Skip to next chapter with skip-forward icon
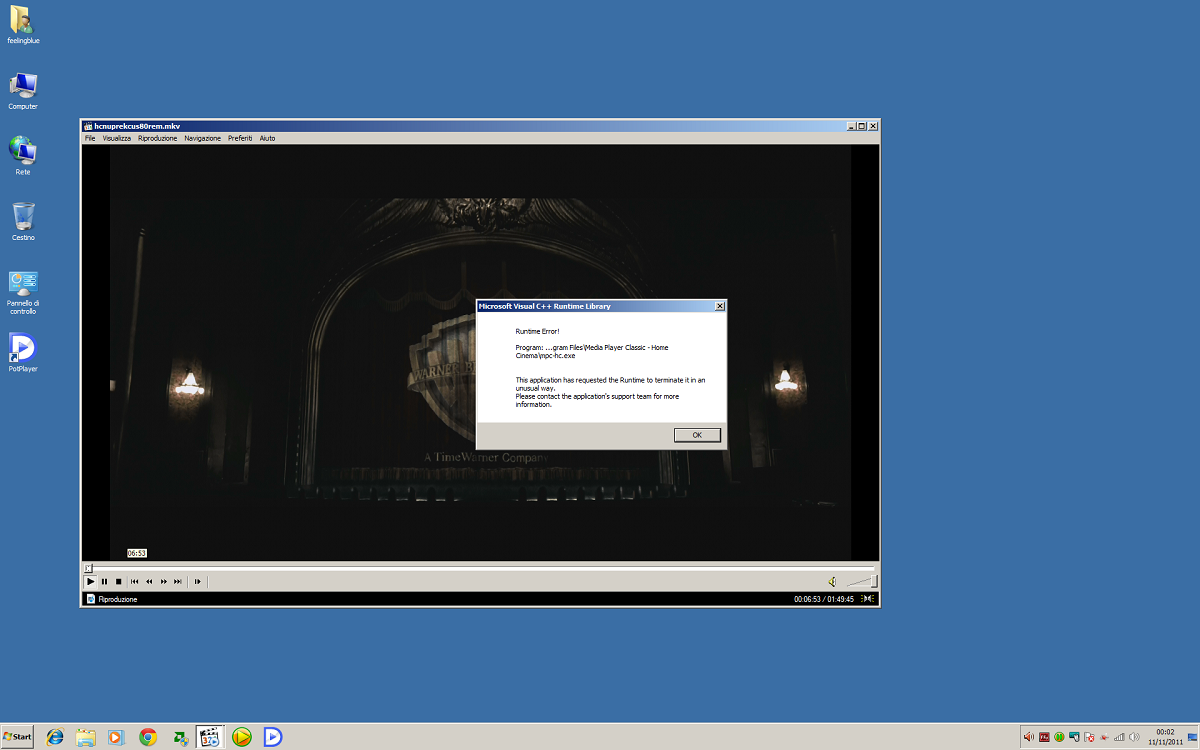1200x750 pixels. [178, 581]
